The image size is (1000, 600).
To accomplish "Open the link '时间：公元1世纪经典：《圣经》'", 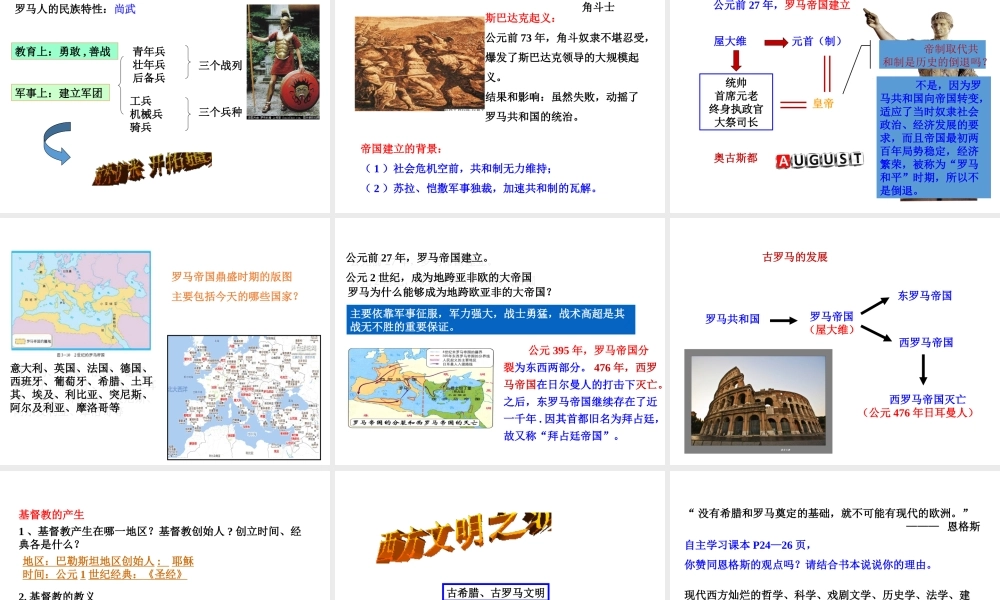I will click(105, 574).
